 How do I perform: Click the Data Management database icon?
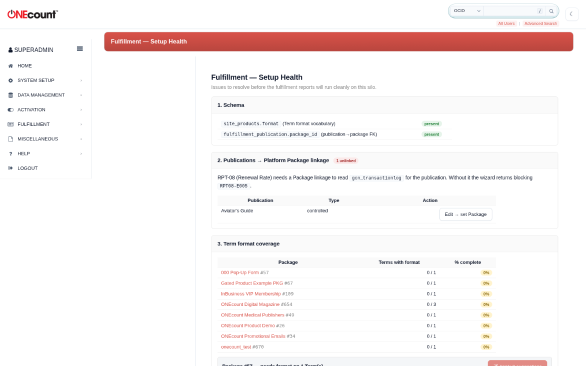click(x=10, y=95)
